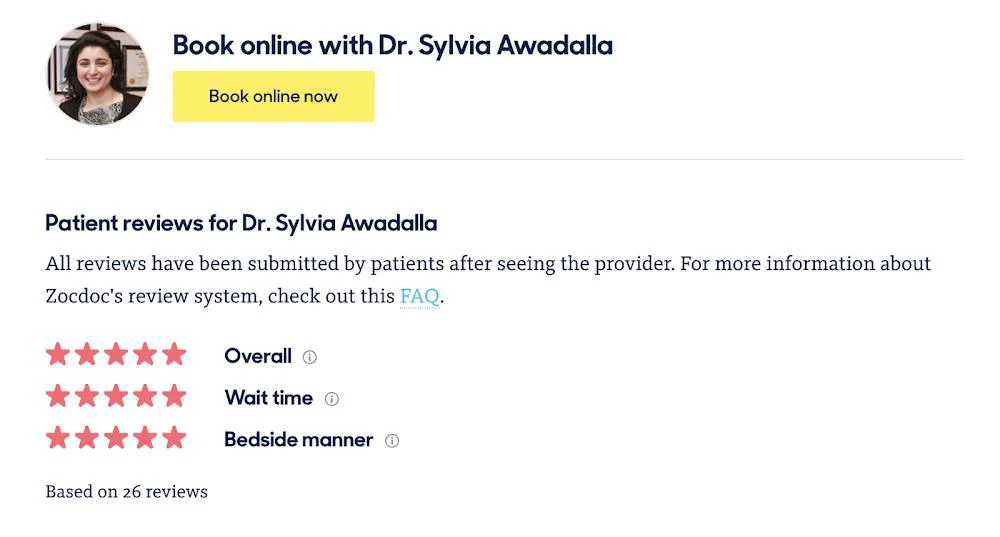
Task: Click second star in Wait time row
Action: [87, 396]
